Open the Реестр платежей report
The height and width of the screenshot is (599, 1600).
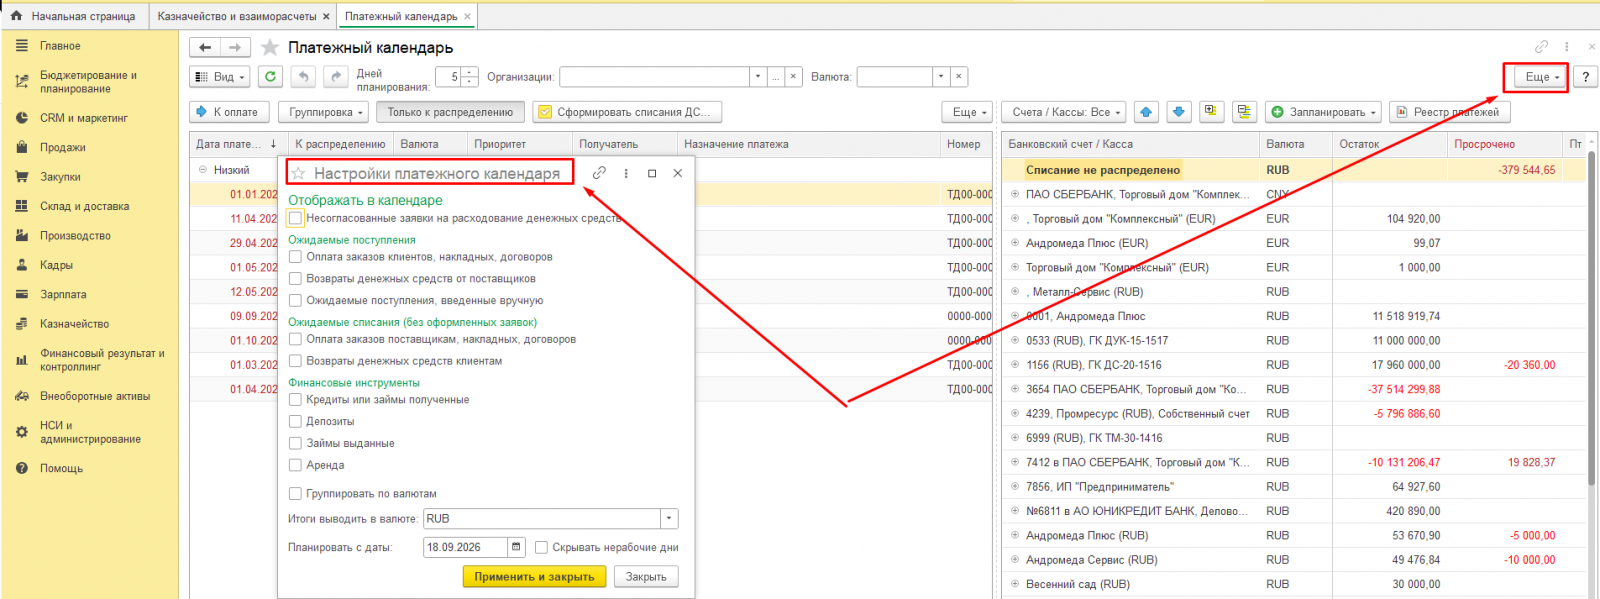[x=1449, y=112]
